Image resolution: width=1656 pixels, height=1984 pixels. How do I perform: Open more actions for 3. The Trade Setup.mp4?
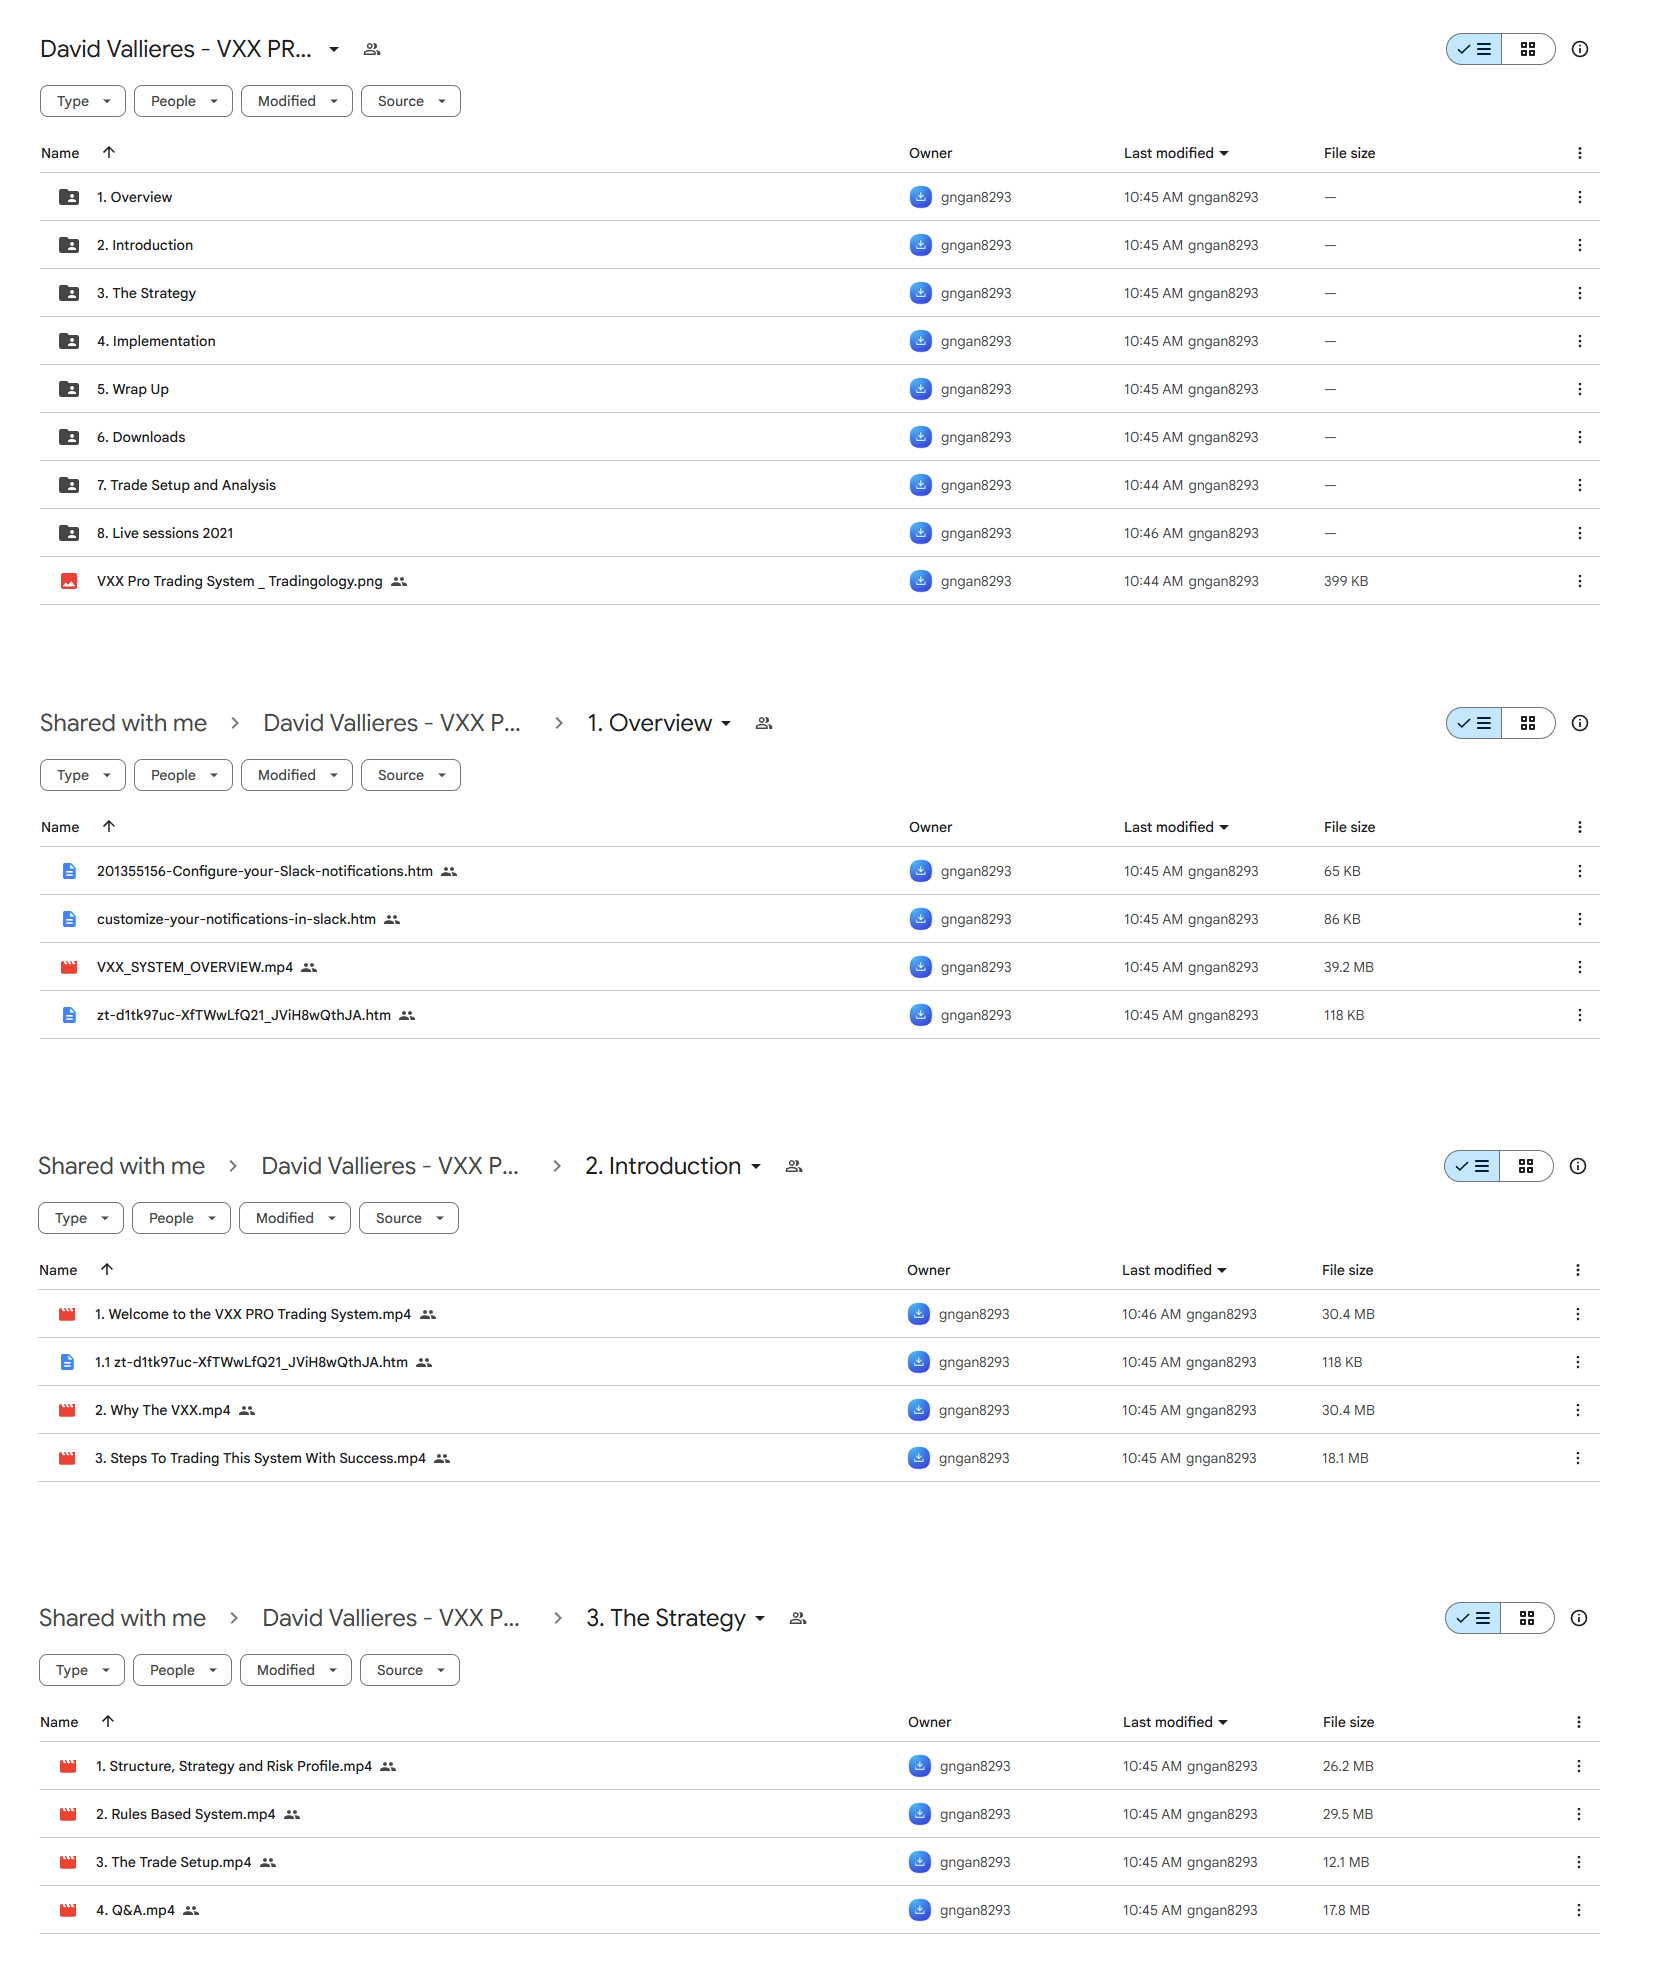point(1579,1862)
